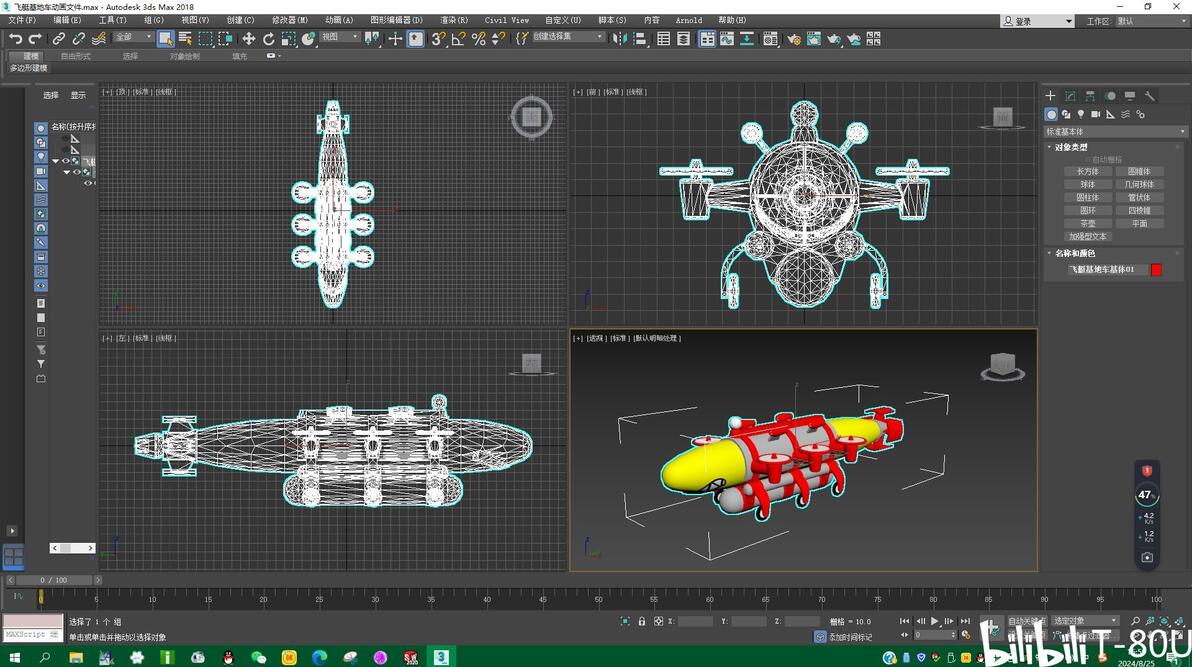Click the Mirror tool icon
The height and width of the screenshot is (667, 1192).
click(x=620, y=39)
